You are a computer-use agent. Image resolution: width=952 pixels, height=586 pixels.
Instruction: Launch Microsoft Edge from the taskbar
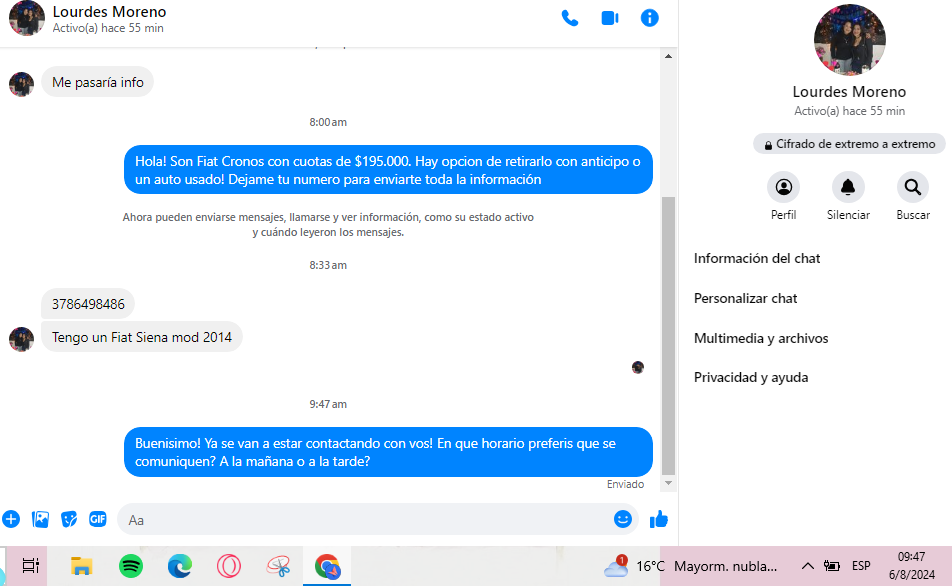click(180, 567)
